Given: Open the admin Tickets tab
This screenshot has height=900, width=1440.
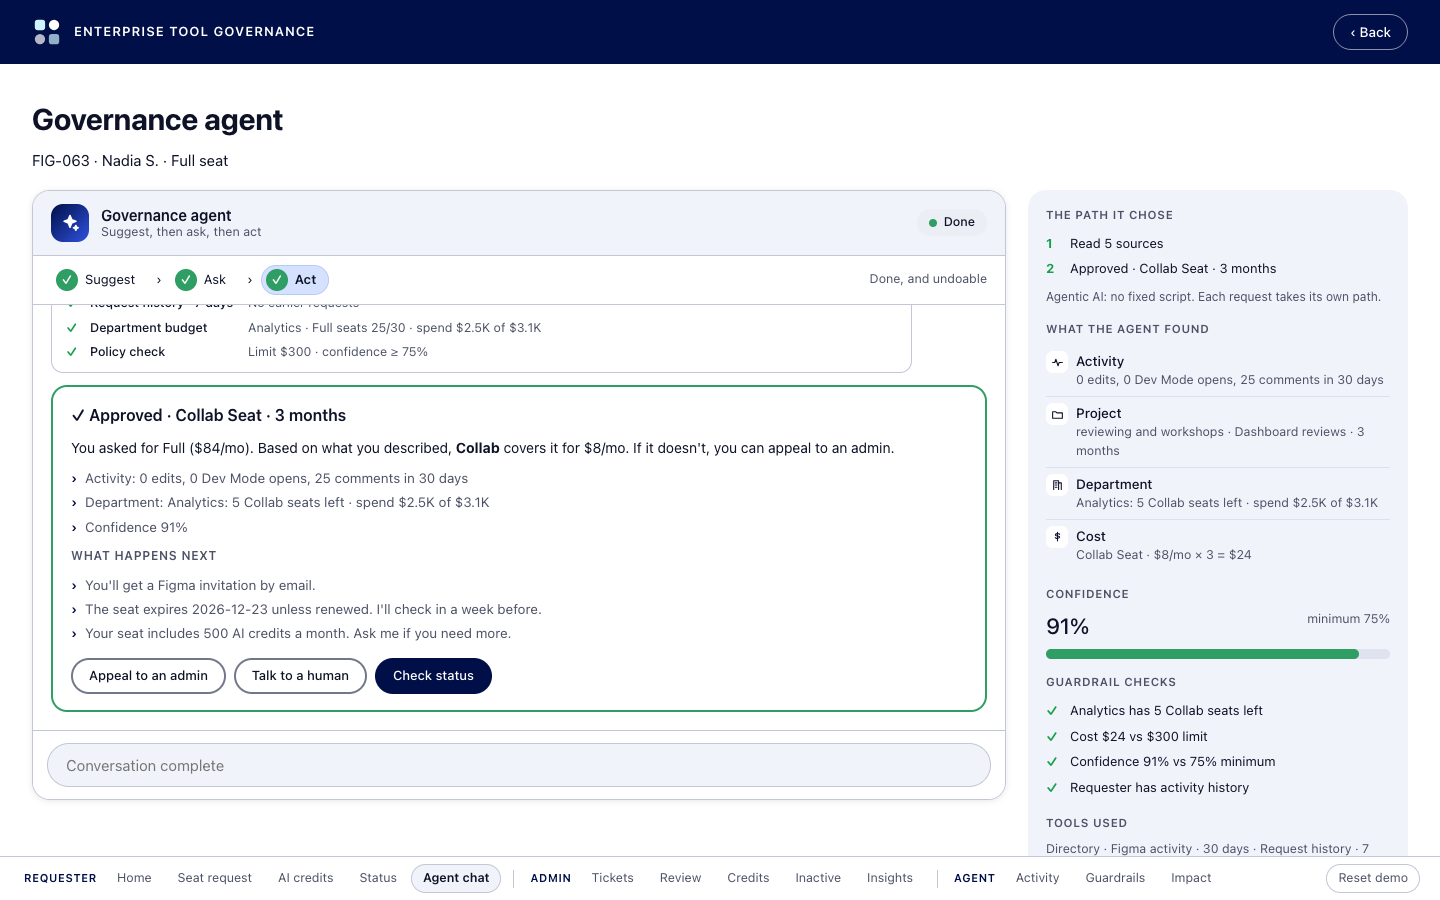Looking at the screenshot, I should point(613,878).
